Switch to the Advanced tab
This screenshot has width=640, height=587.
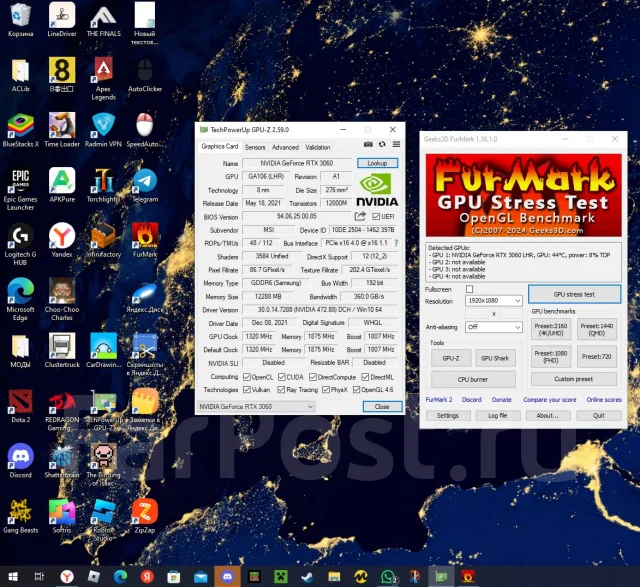pos(285,147)
